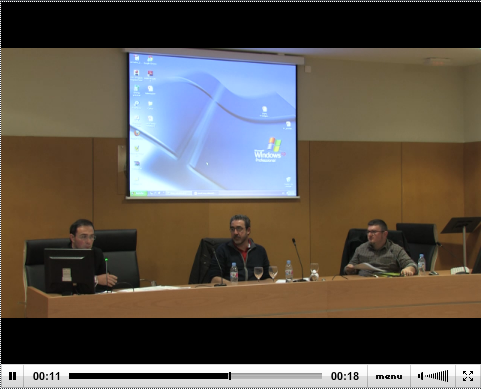The image size is (481, 389).
Task: Click the Windows XP Professional logo
Action: point(270,150)
